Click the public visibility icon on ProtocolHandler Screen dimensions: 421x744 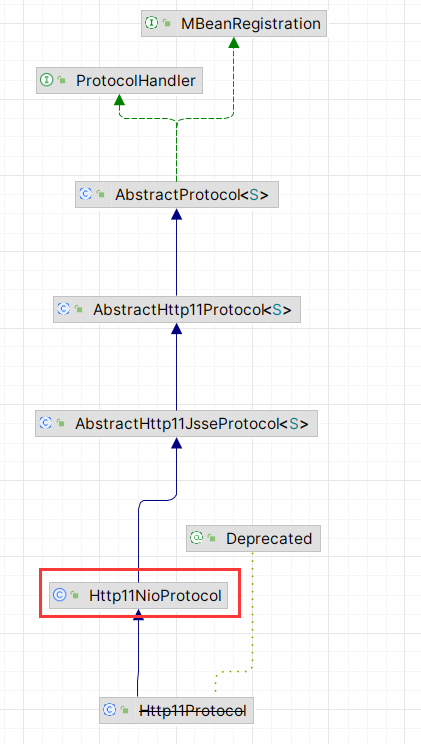click(x=62, y=81)
